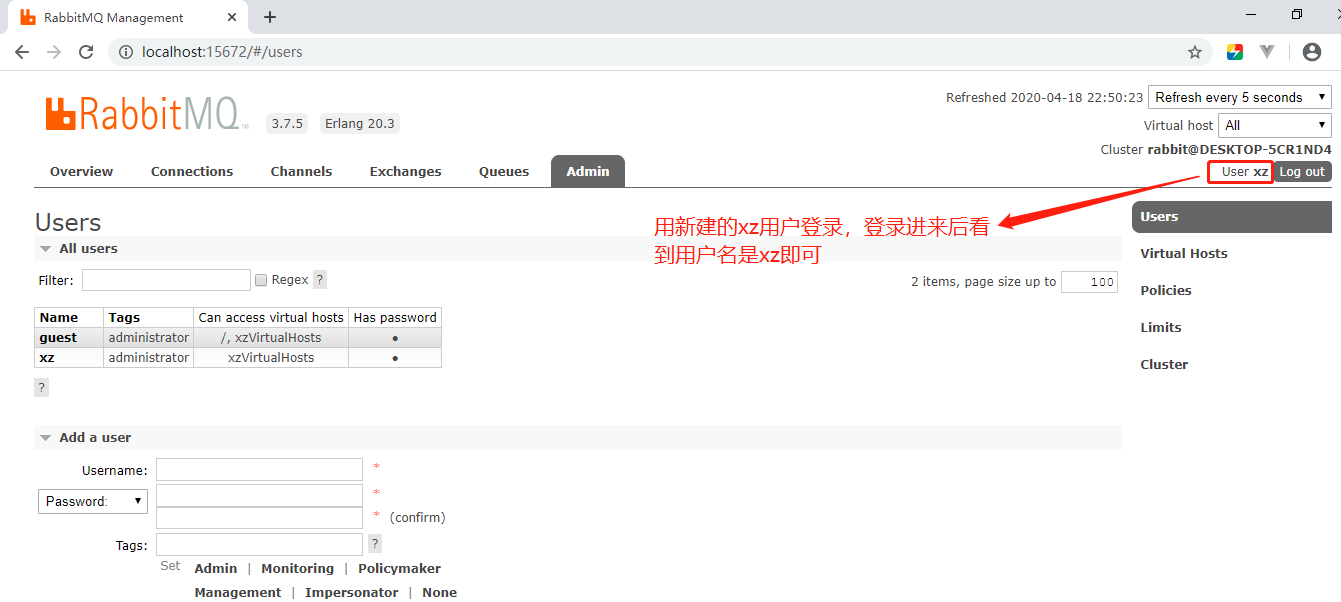The image size is (1341, 602).
Task: Set the None tag
Action: [439, 592]
